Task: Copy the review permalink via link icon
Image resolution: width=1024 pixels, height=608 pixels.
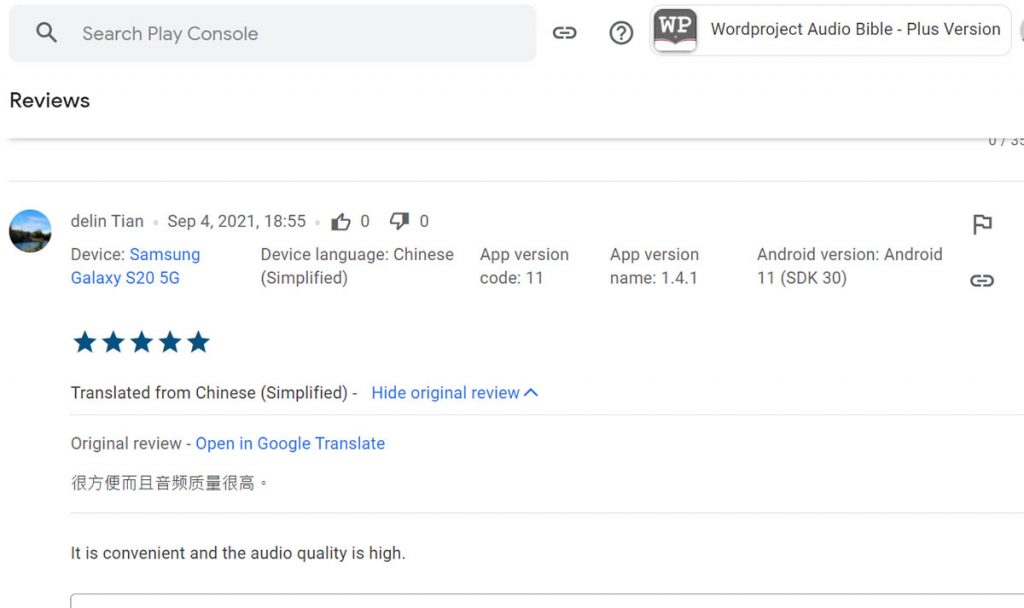Action: (x=982, y=281)
